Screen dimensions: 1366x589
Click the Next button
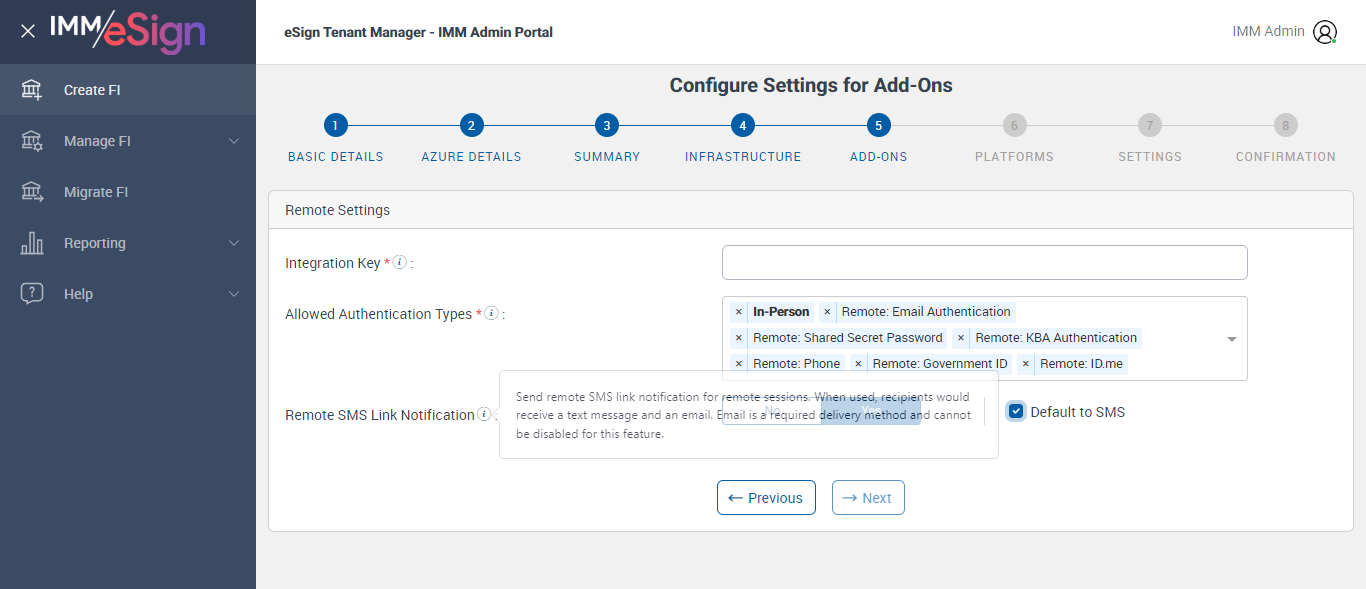click(868, 498)
